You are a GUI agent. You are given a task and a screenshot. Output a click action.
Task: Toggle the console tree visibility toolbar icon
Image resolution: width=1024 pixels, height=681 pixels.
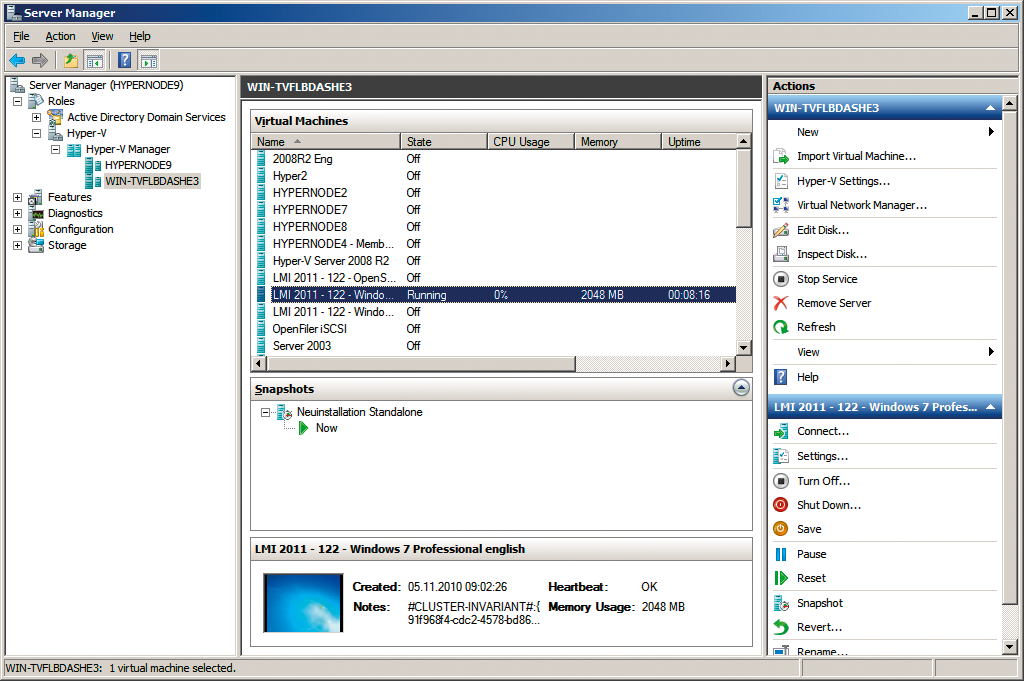(94, 60)
